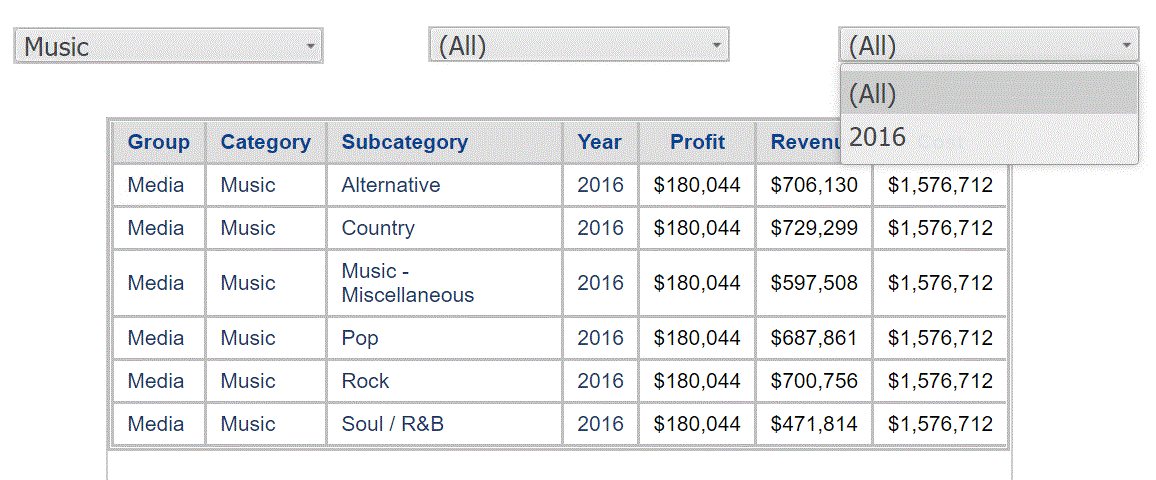Click the $471,814 revenue value
Viewport: 1156px width, 480px height.
coord(814,424)
